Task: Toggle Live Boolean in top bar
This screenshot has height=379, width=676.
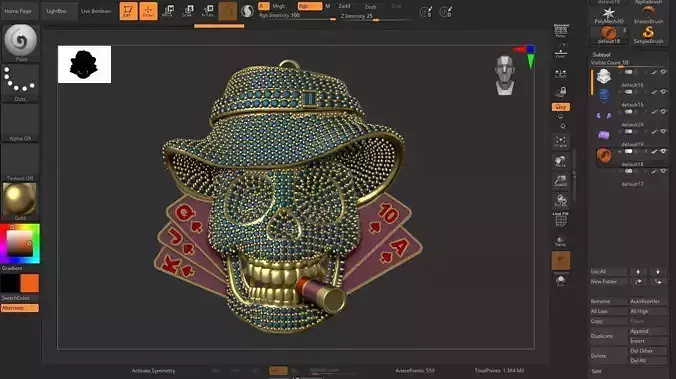Action: pyautogui.click(x=96, y=11)
